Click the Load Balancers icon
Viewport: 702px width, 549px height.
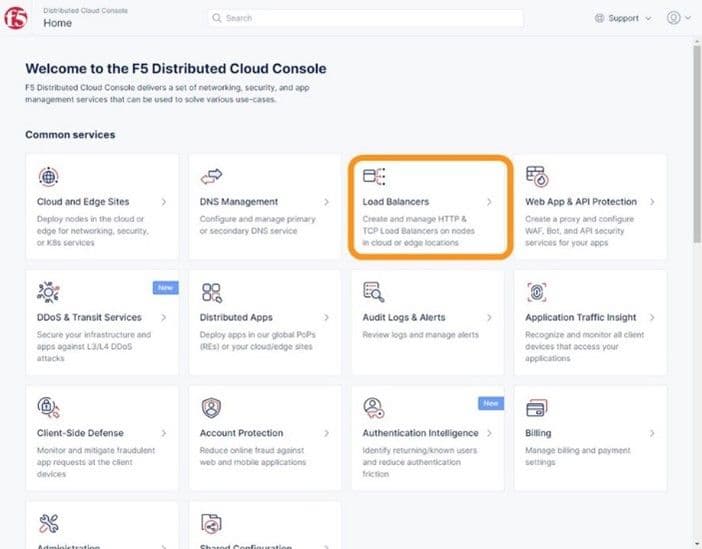[x=374, y=176]
